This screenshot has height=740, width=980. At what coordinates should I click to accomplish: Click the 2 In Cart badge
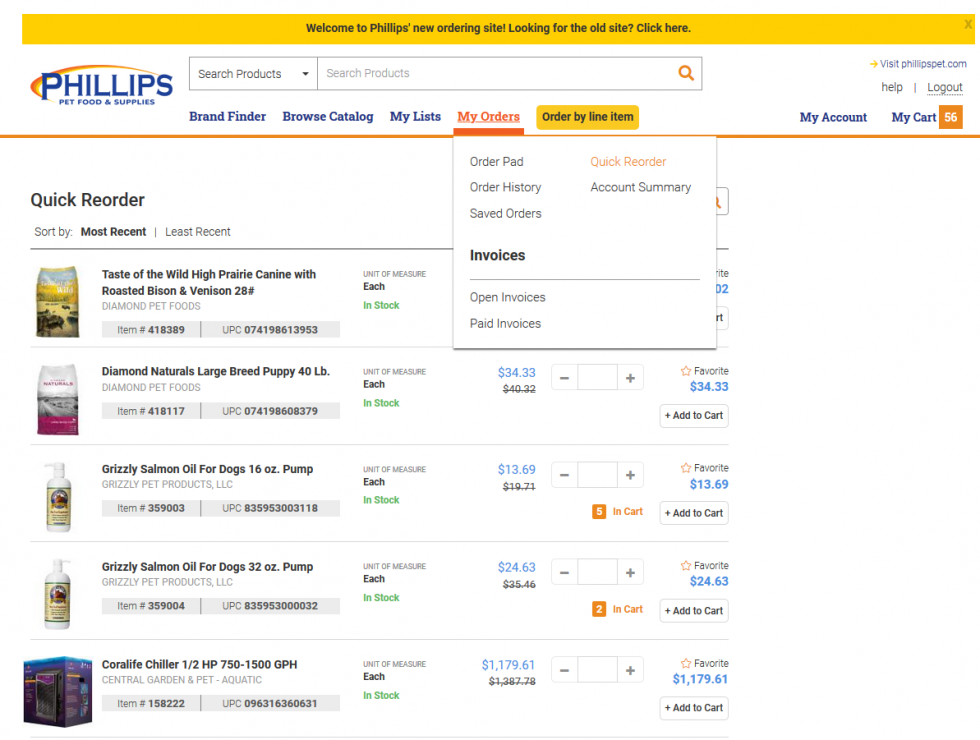pos(617,609)
